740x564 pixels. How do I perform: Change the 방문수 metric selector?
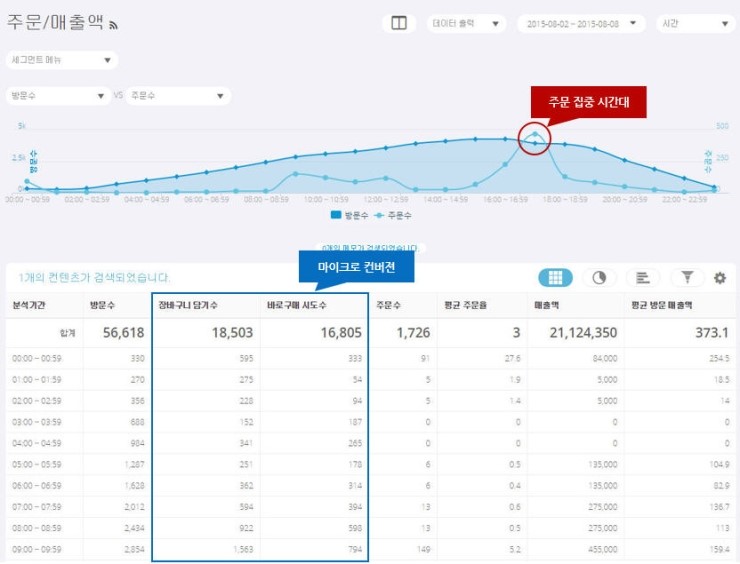tap(58, 96)
